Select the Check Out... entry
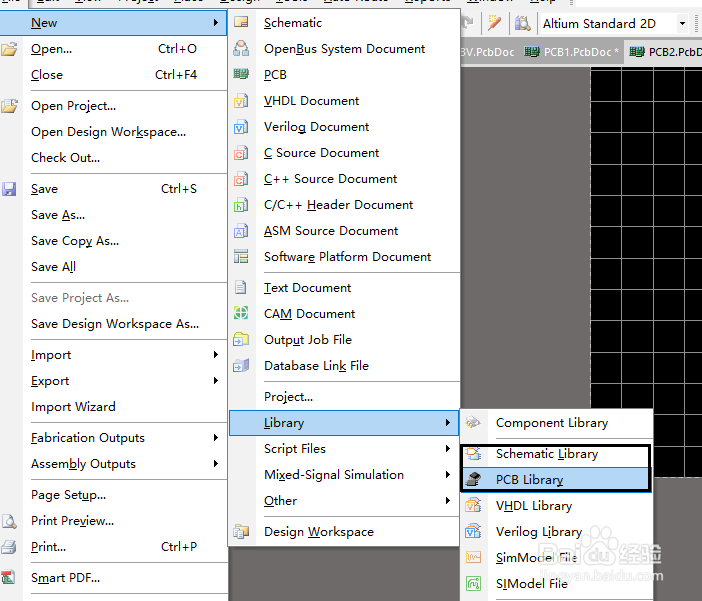This screenshot has height=601, width=702. tap(114, 158)
